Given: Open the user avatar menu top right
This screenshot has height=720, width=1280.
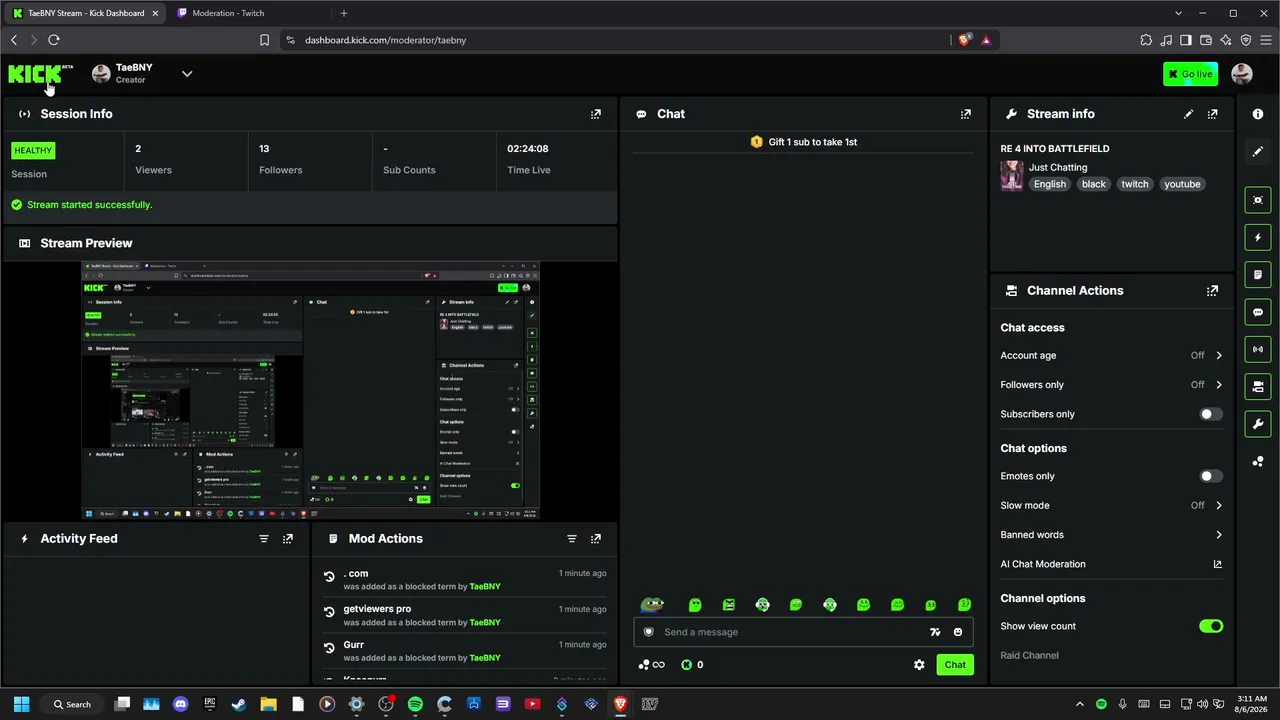Looking at the screenshot, I should tap(1242, 74).
